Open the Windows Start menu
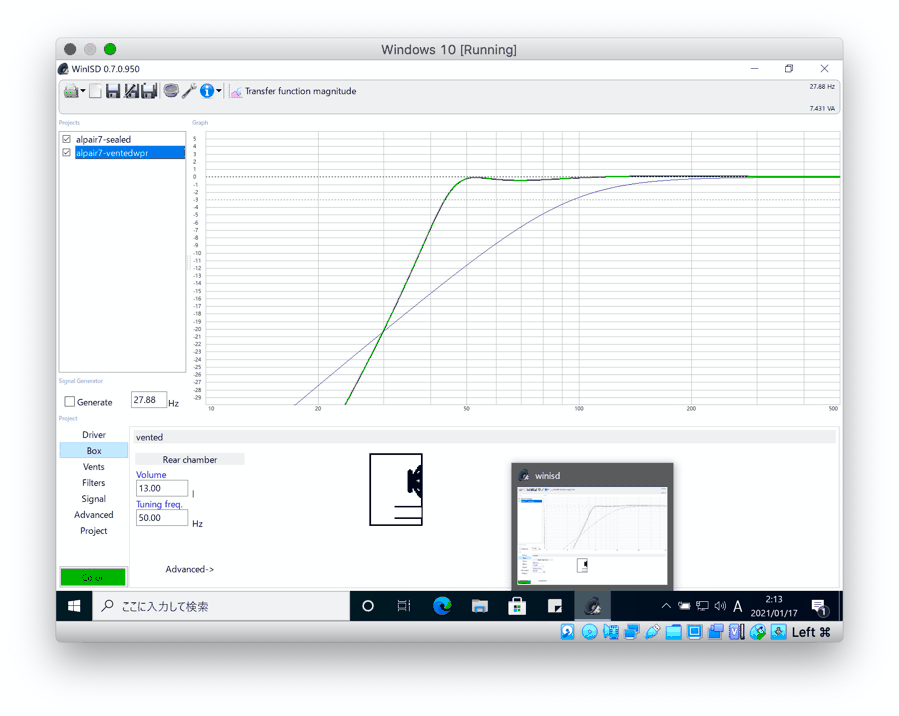This screenshot has width=899, height=716. click(x=74, y=606)
